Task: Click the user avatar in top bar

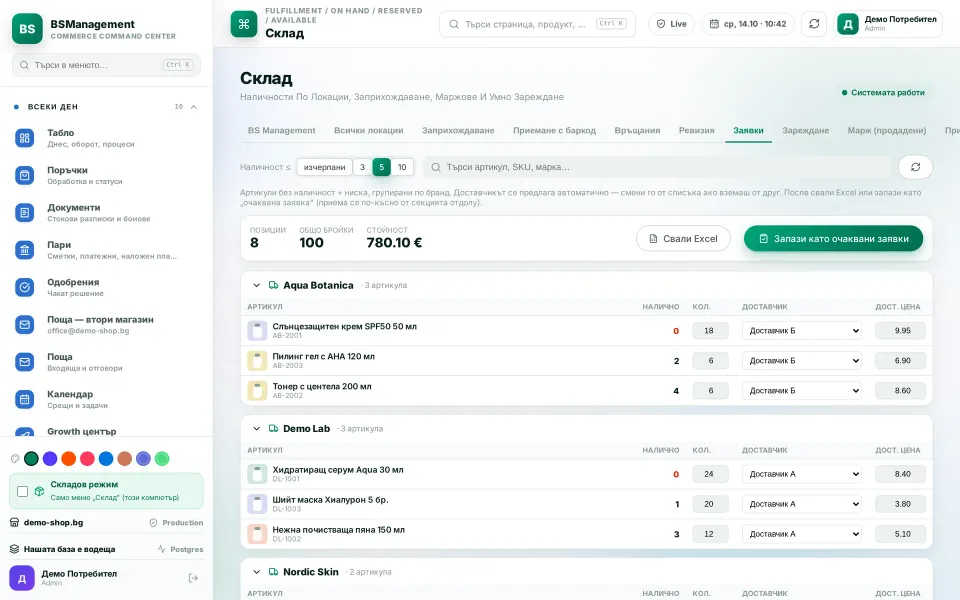Action: (848, 24)
